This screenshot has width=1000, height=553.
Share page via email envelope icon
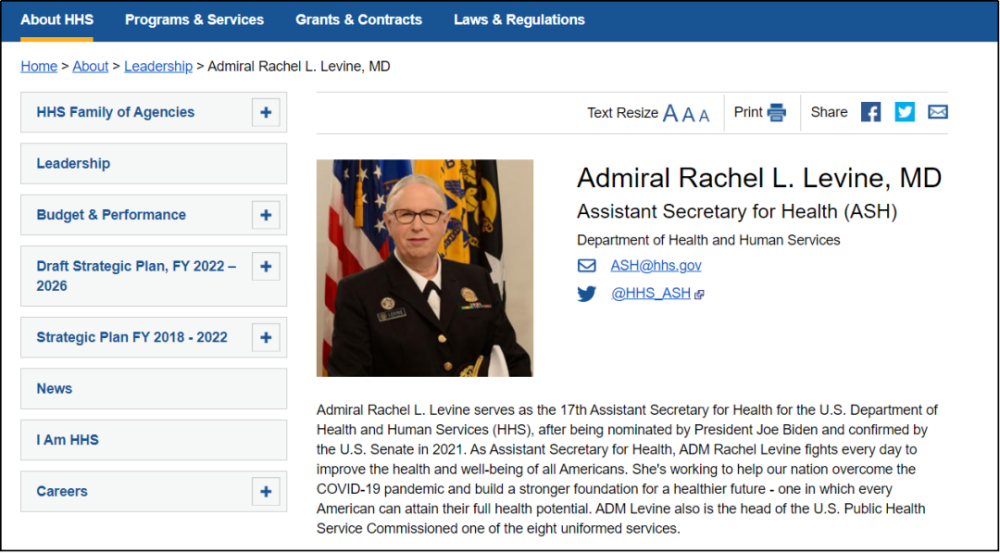(x=938, y=112)
